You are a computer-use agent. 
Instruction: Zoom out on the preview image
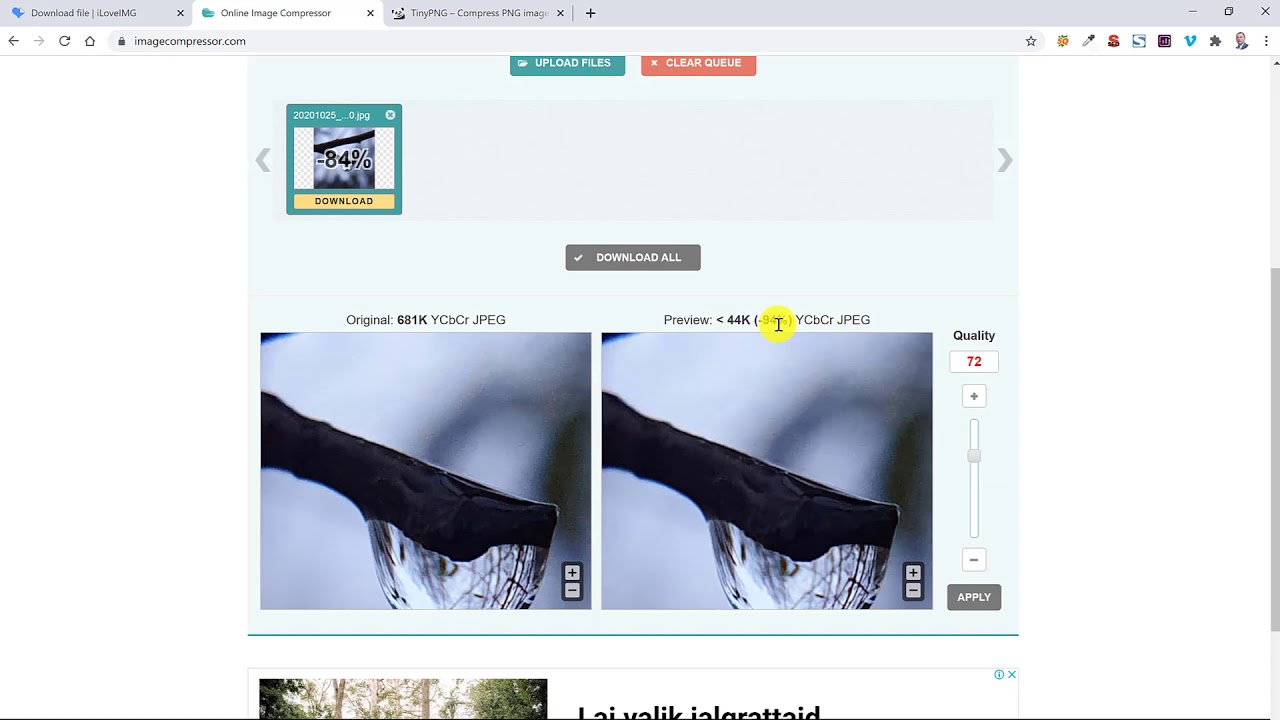coord(913,591)
